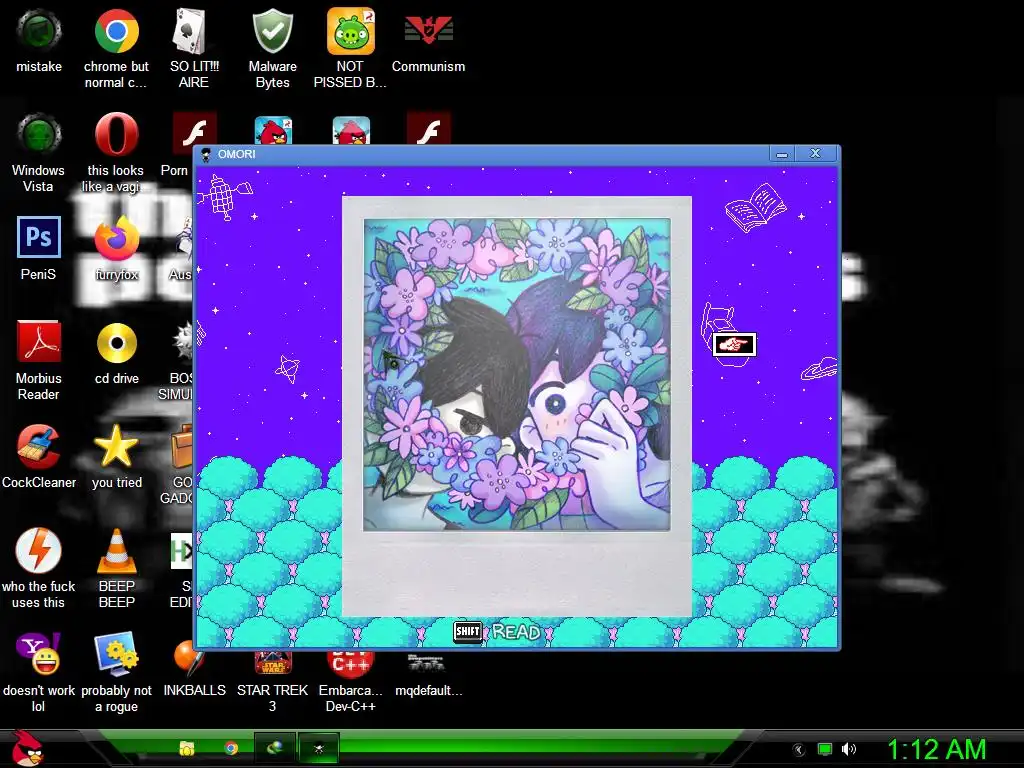Open the volume speaker tray icon
The height and width of the screenshot is (768, 1024).
[848, 749]
